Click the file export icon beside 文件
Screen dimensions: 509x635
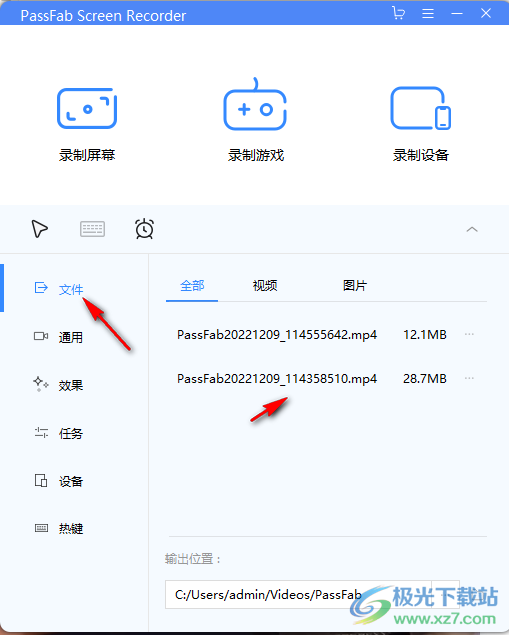click(41, 288)
